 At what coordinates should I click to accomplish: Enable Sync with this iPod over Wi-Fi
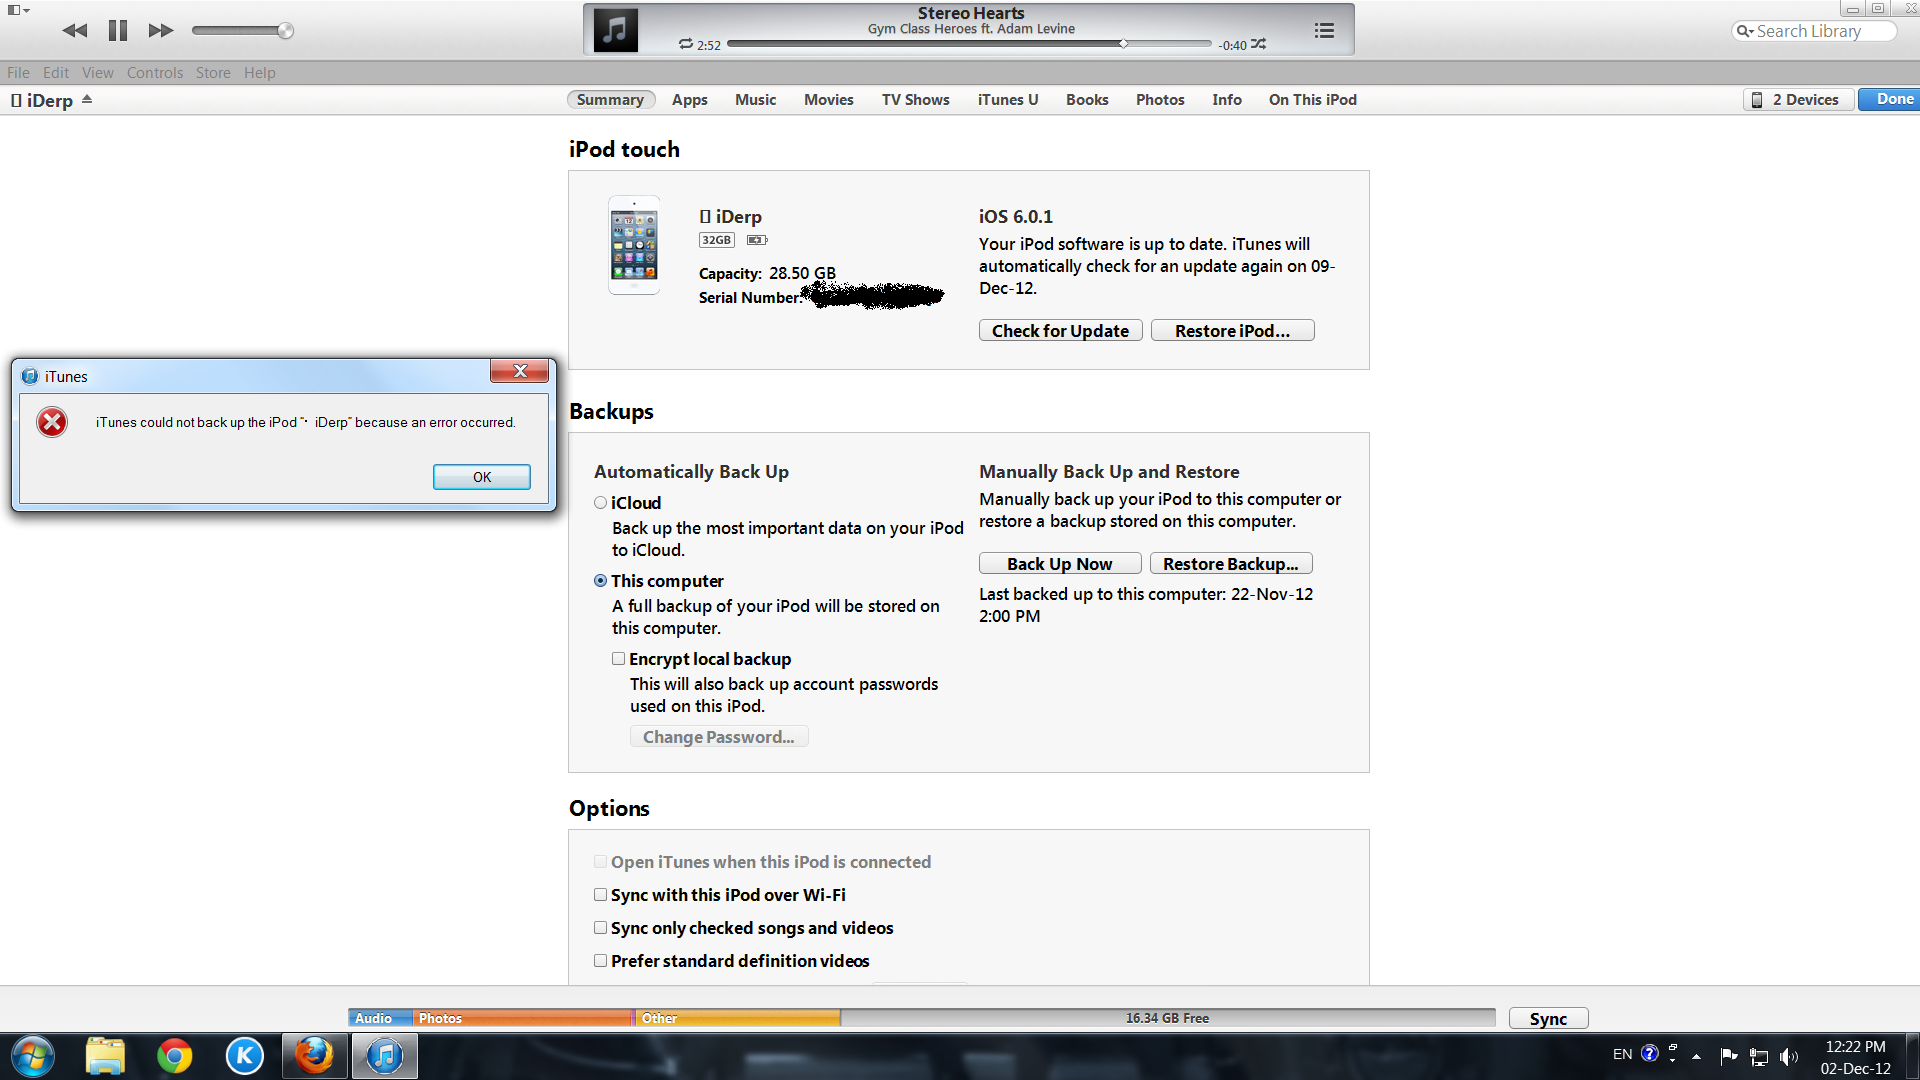coord(601,895)
